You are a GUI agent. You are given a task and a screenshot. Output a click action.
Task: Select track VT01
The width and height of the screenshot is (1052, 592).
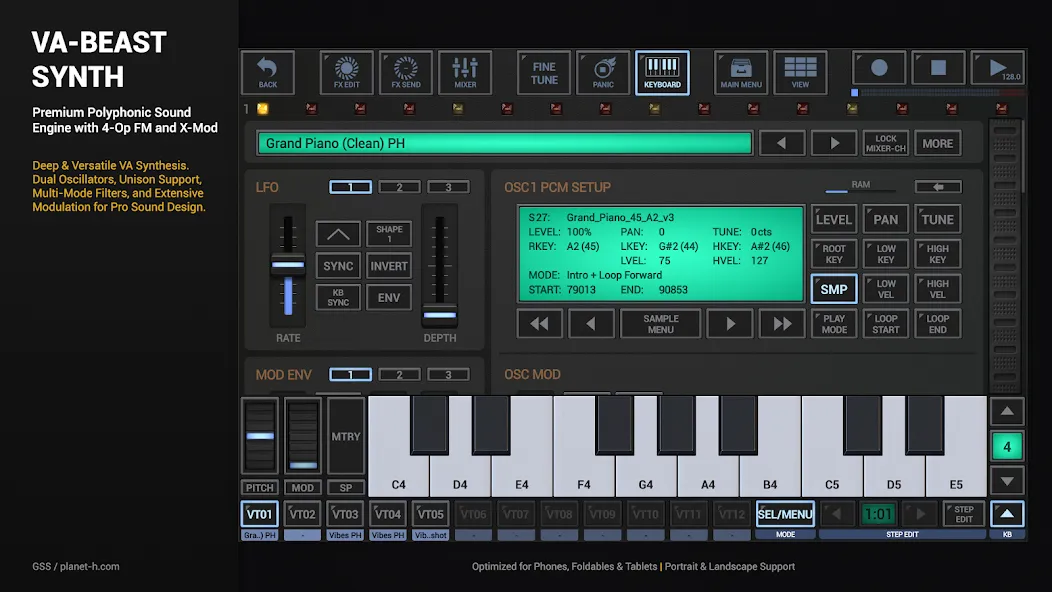[x=260, y=514]
